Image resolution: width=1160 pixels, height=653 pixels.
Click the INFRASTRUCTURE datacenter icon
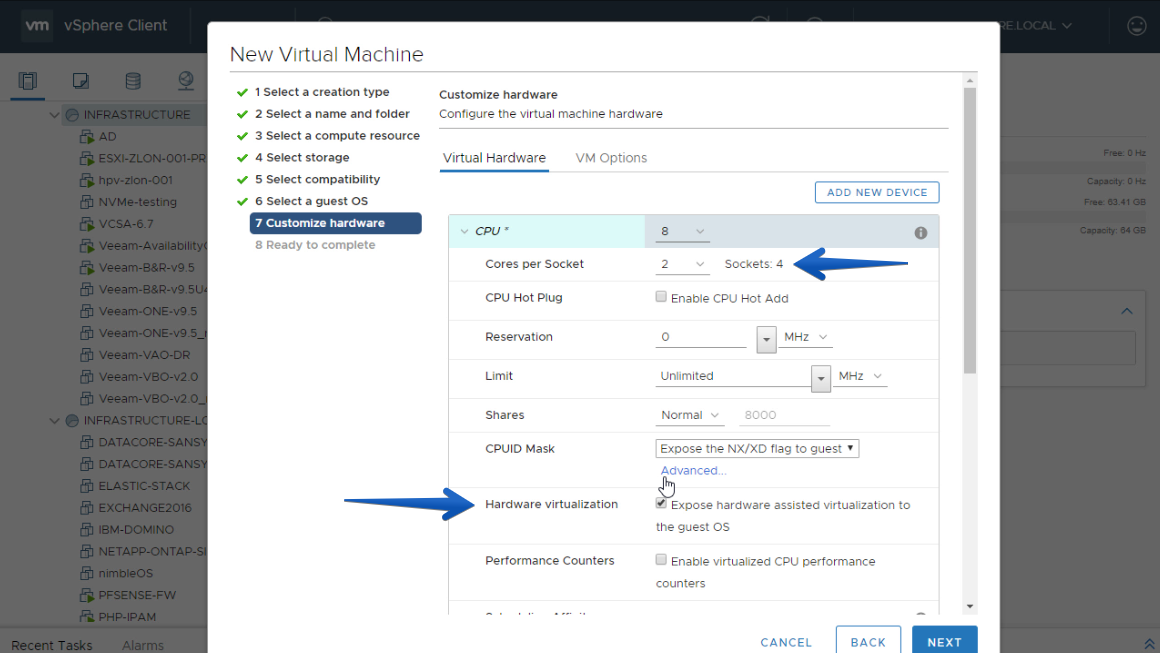pyautogui.click(x=72, y=115)
